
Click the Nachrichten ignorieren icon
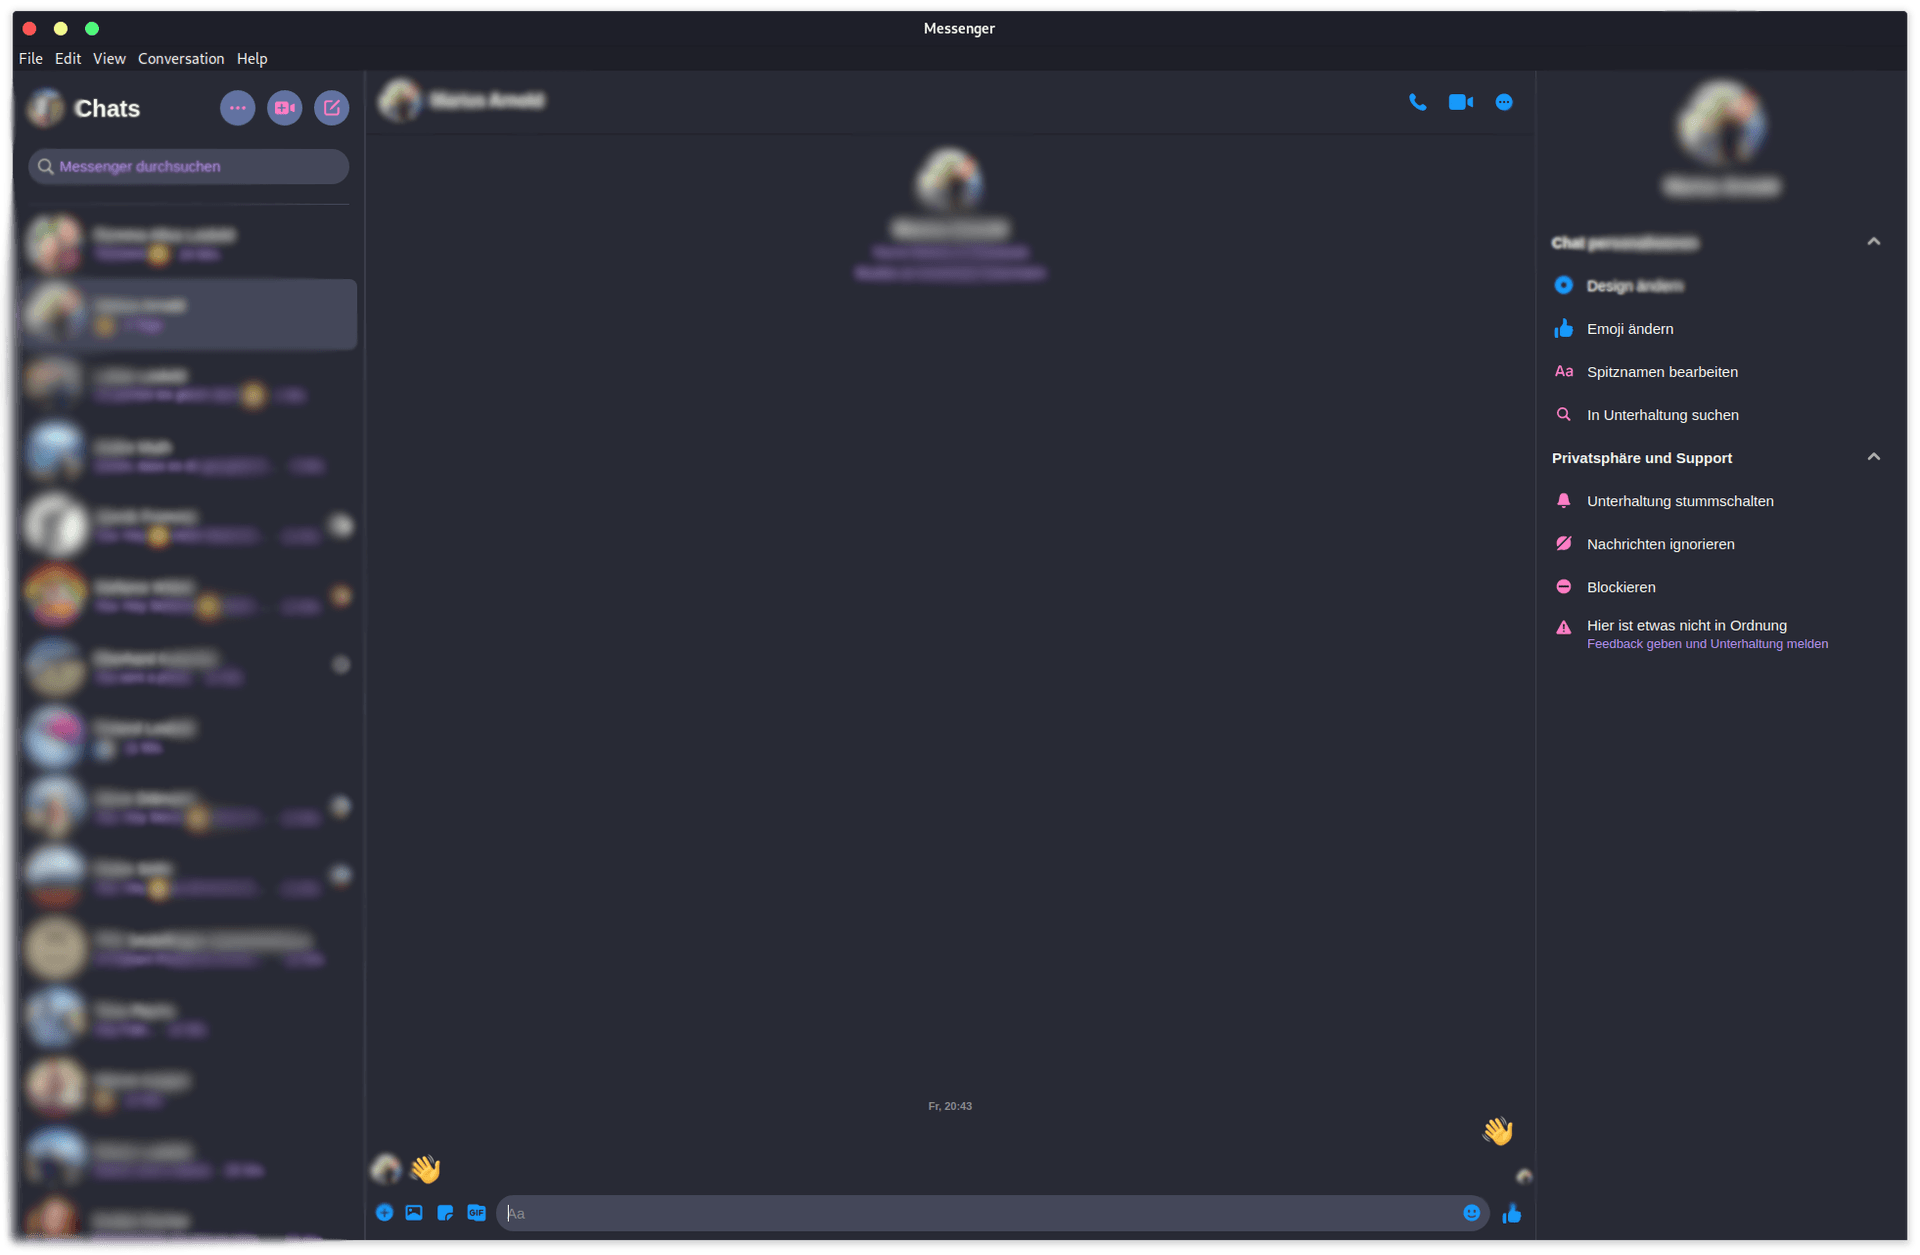pos(1564,544)
